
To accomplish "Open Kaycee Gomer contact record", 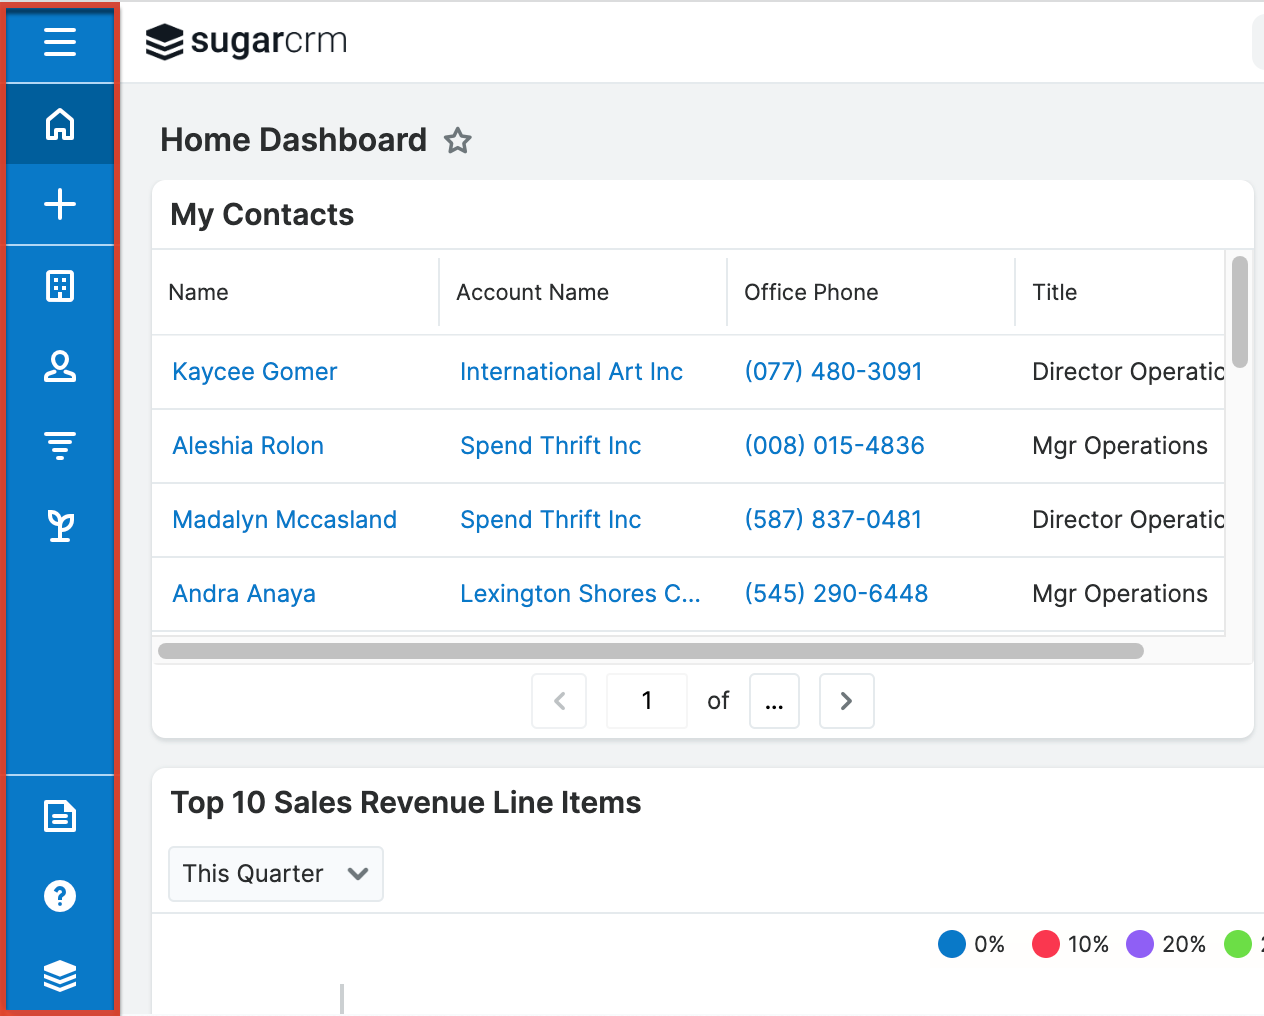I will (254, 372).
